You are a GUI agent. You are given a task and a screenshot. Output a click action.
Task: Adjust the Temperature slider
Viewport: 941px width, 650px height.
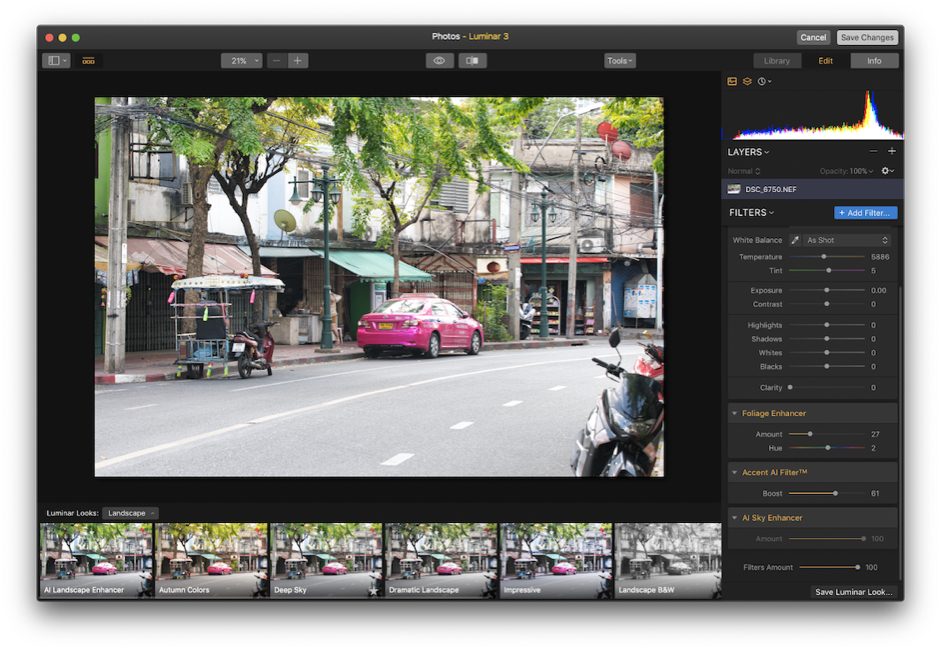[x=826, y=257]
